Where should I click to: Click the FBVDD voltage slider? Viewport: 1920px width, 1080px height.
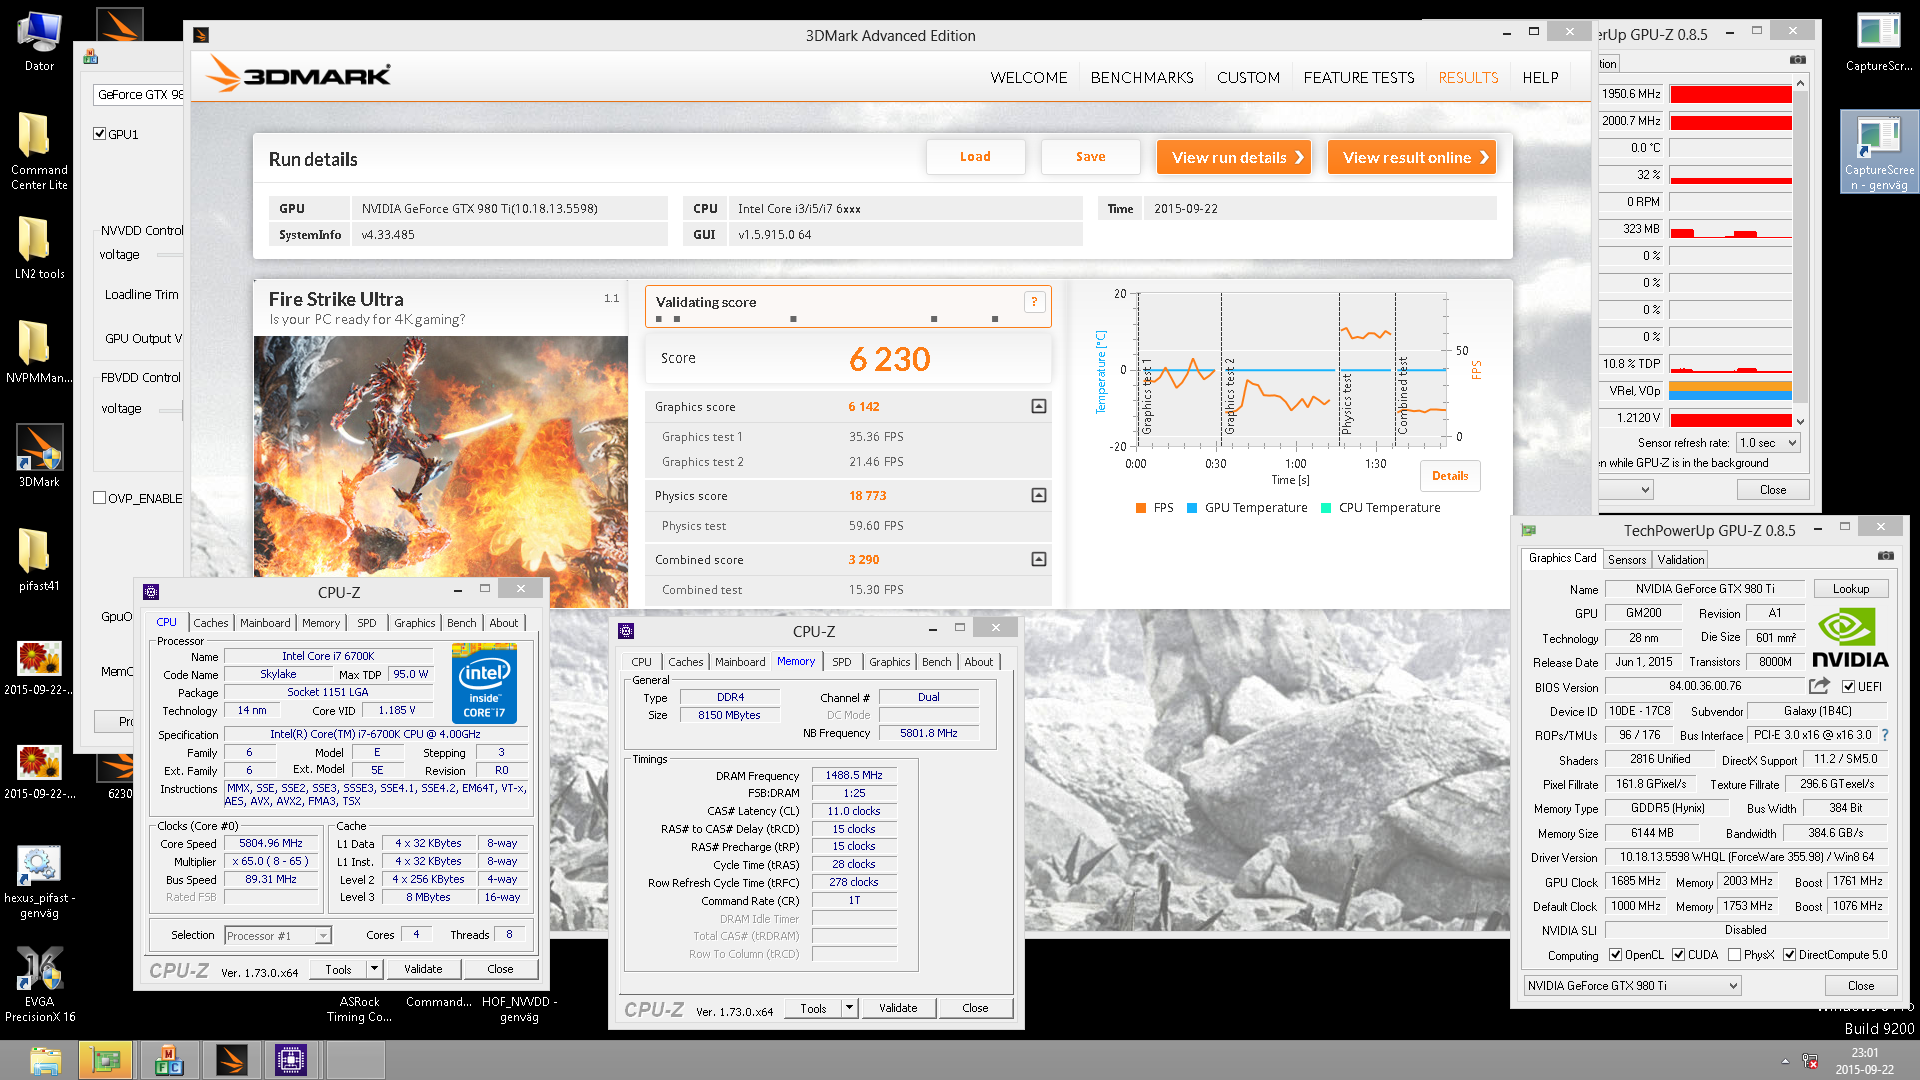point(171,409)
